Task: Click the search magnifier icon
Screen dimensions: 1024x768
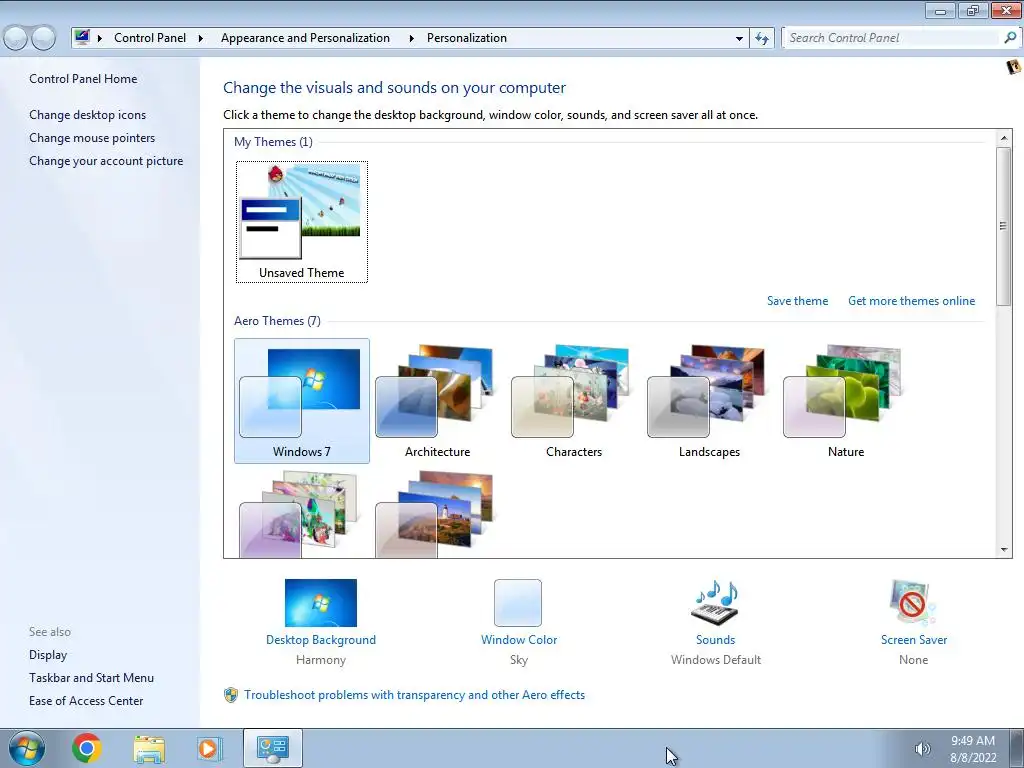Action: pos(1010,38)
